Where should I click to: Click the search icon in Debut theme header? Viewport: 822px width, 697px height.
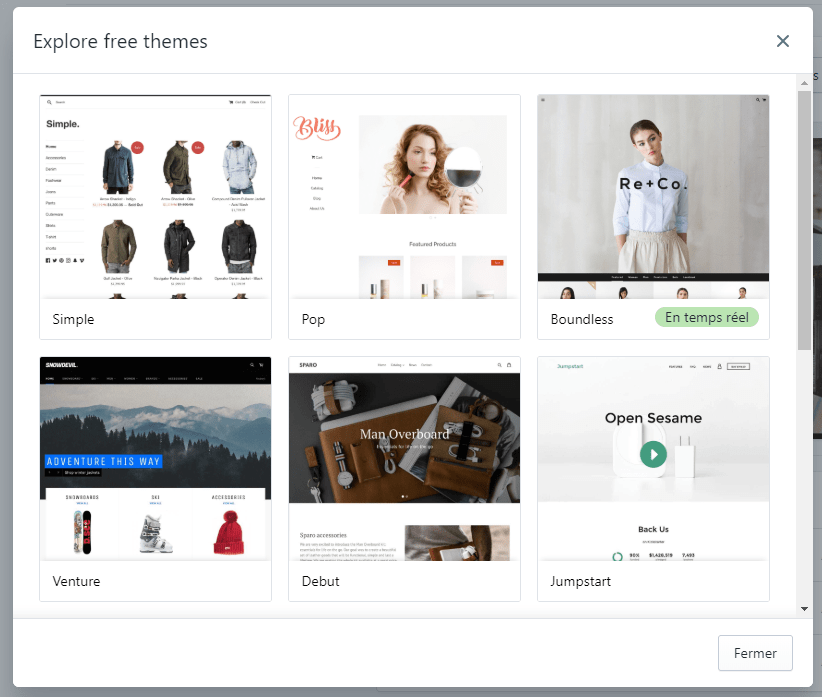500,365
